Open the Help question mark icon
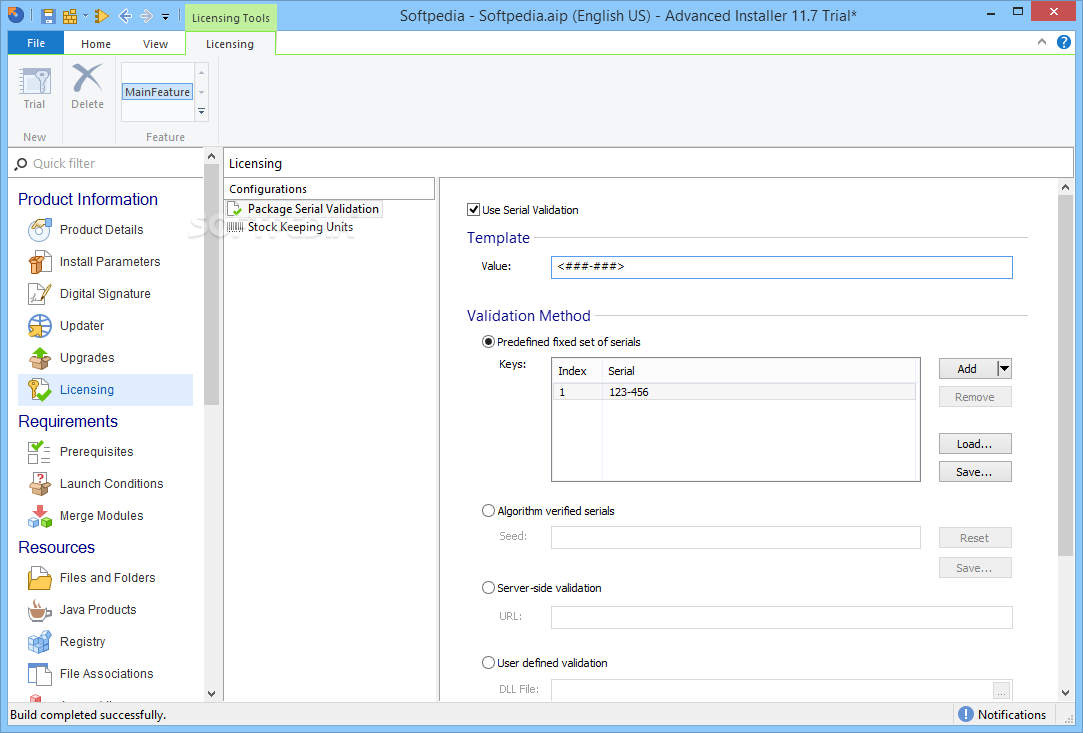1083x733 pixels. point(1064,42)
